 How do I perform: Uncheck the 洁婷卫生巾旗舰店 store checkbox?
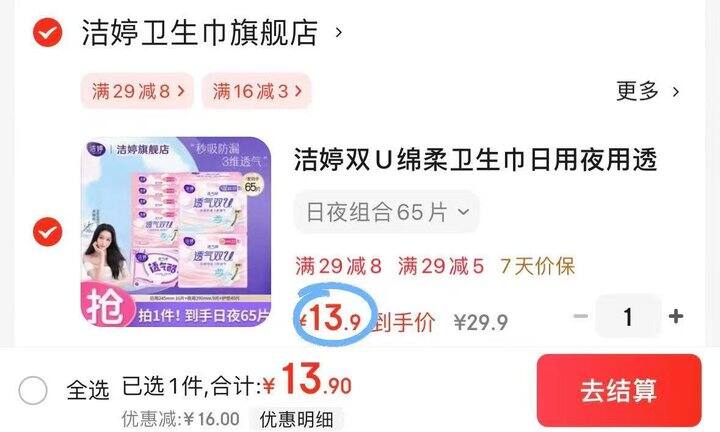pos(48,33)
